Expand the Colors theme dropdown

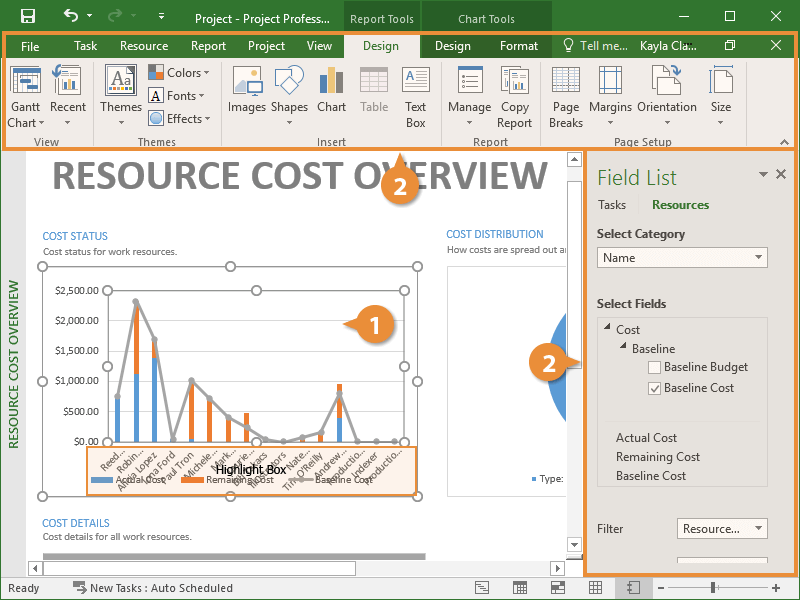(180, 72)
